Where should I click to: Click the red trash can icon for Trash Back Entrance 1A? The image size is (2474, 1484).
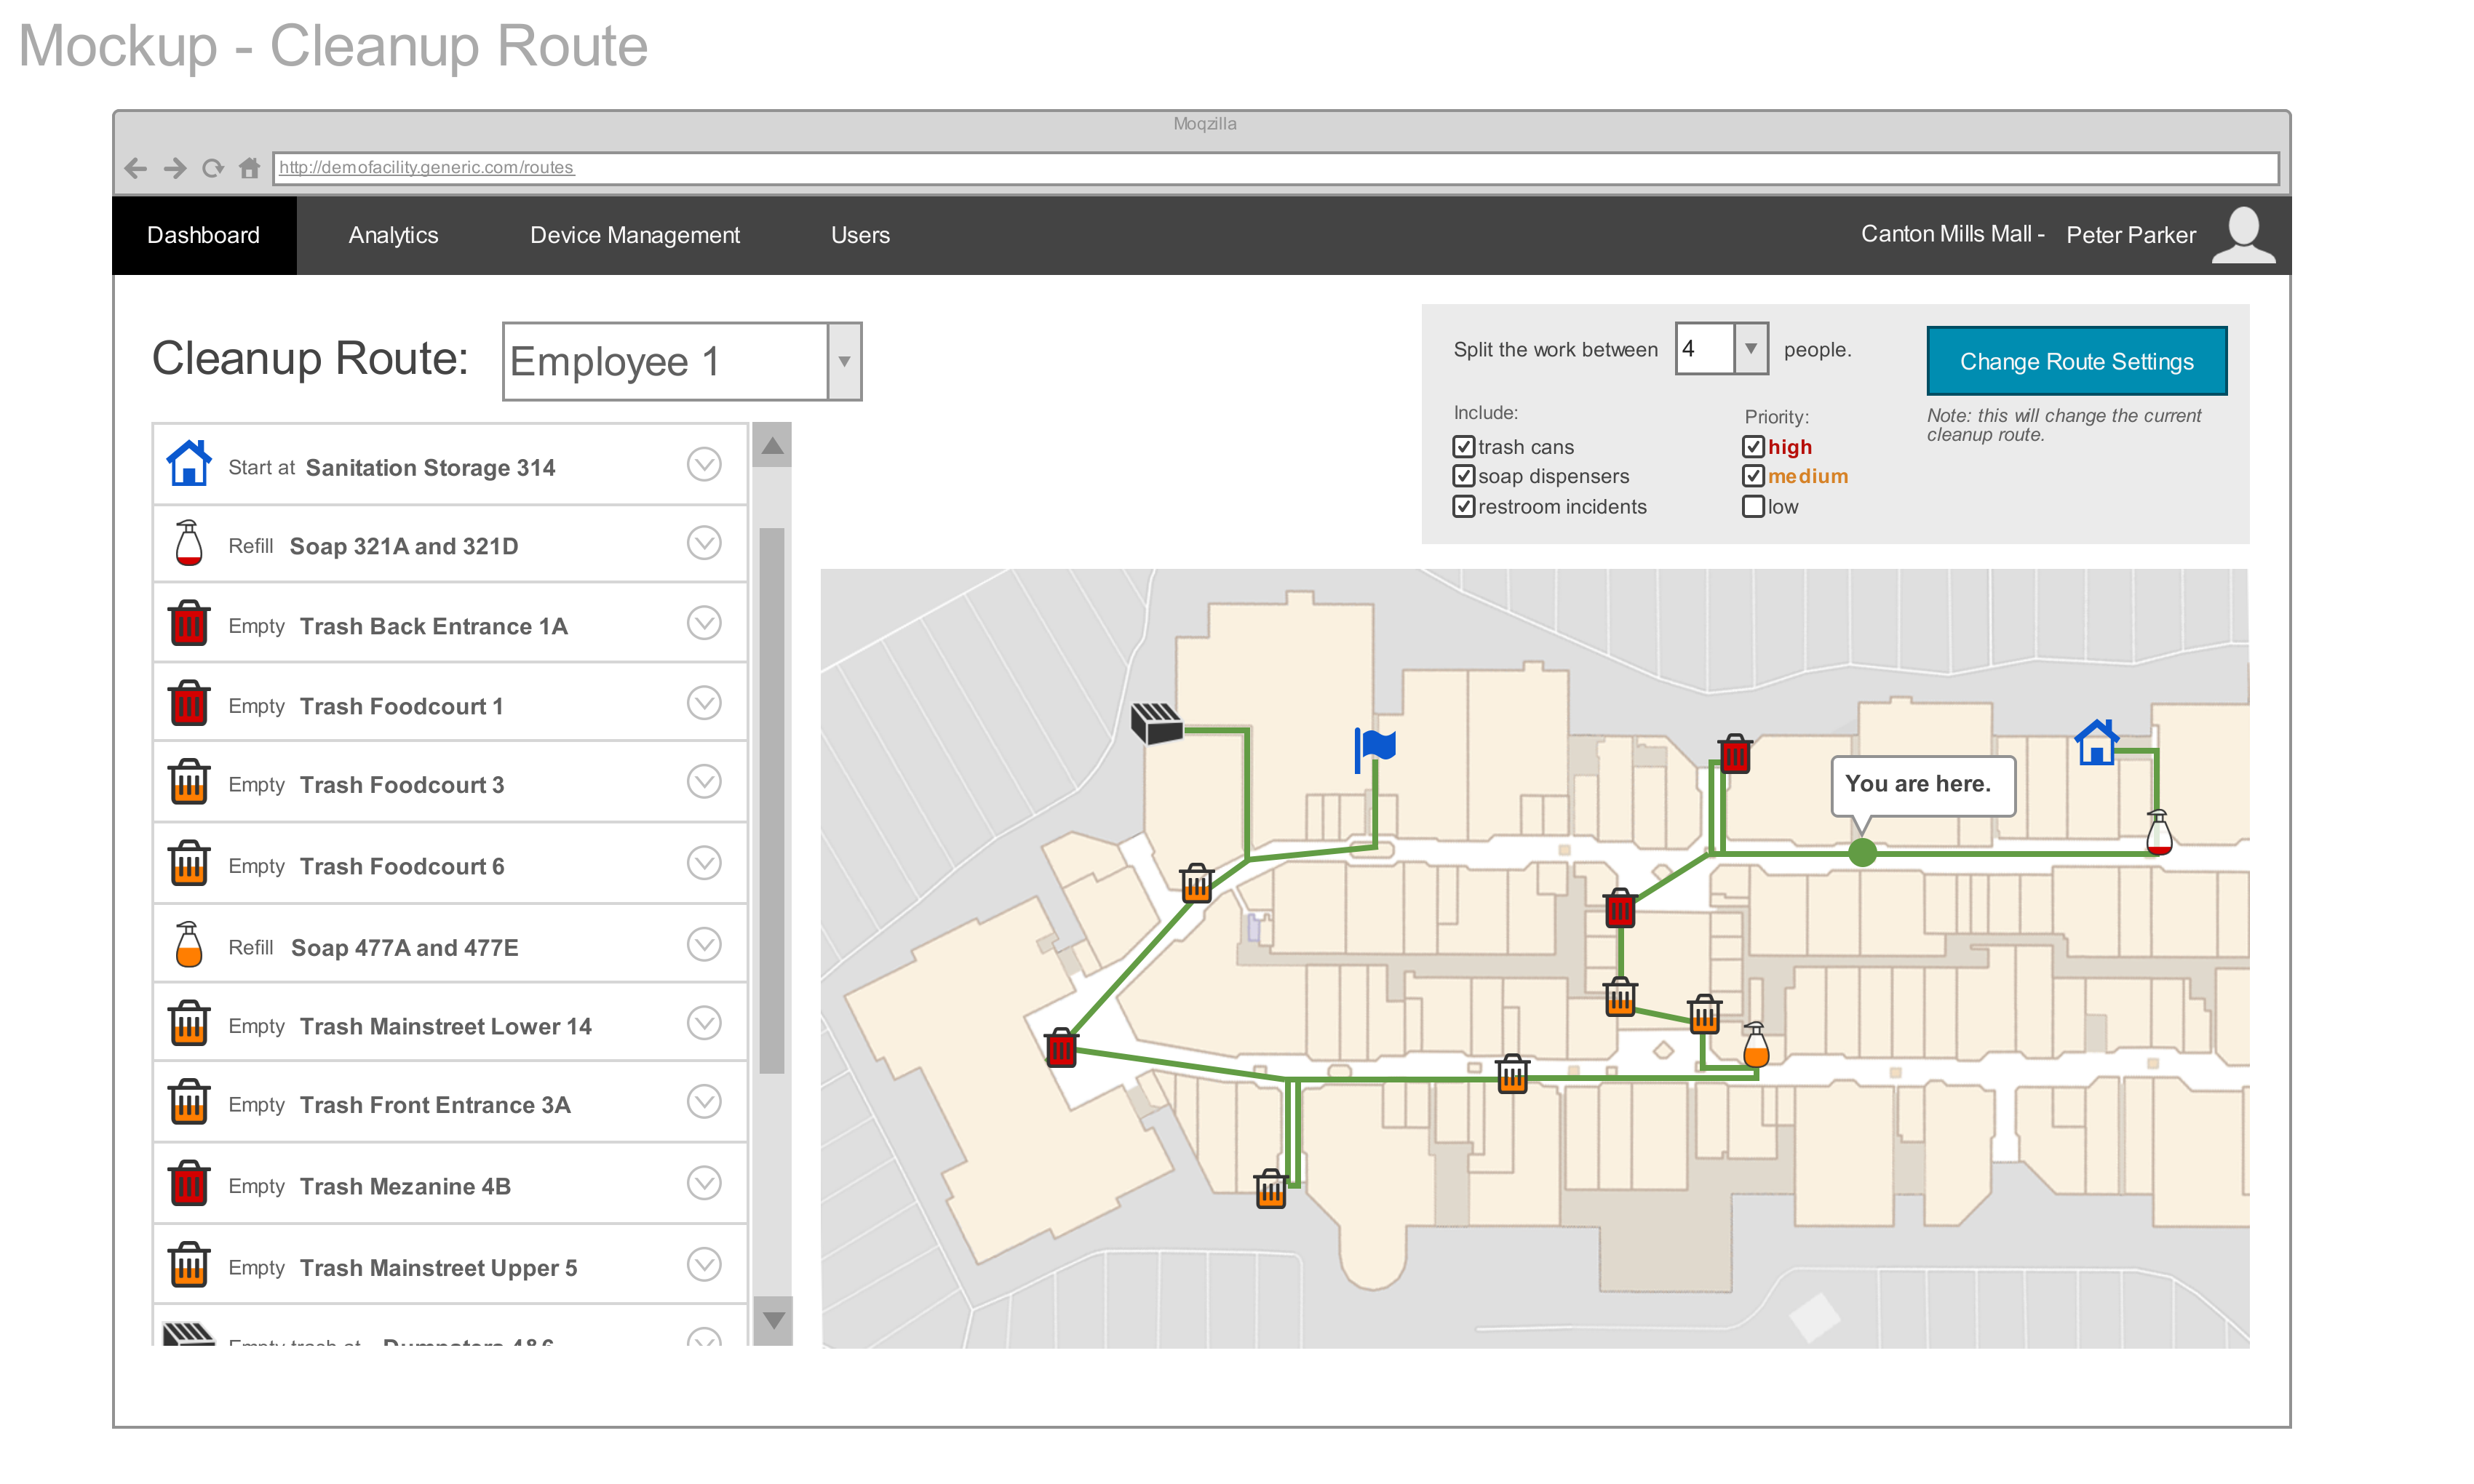189,622
